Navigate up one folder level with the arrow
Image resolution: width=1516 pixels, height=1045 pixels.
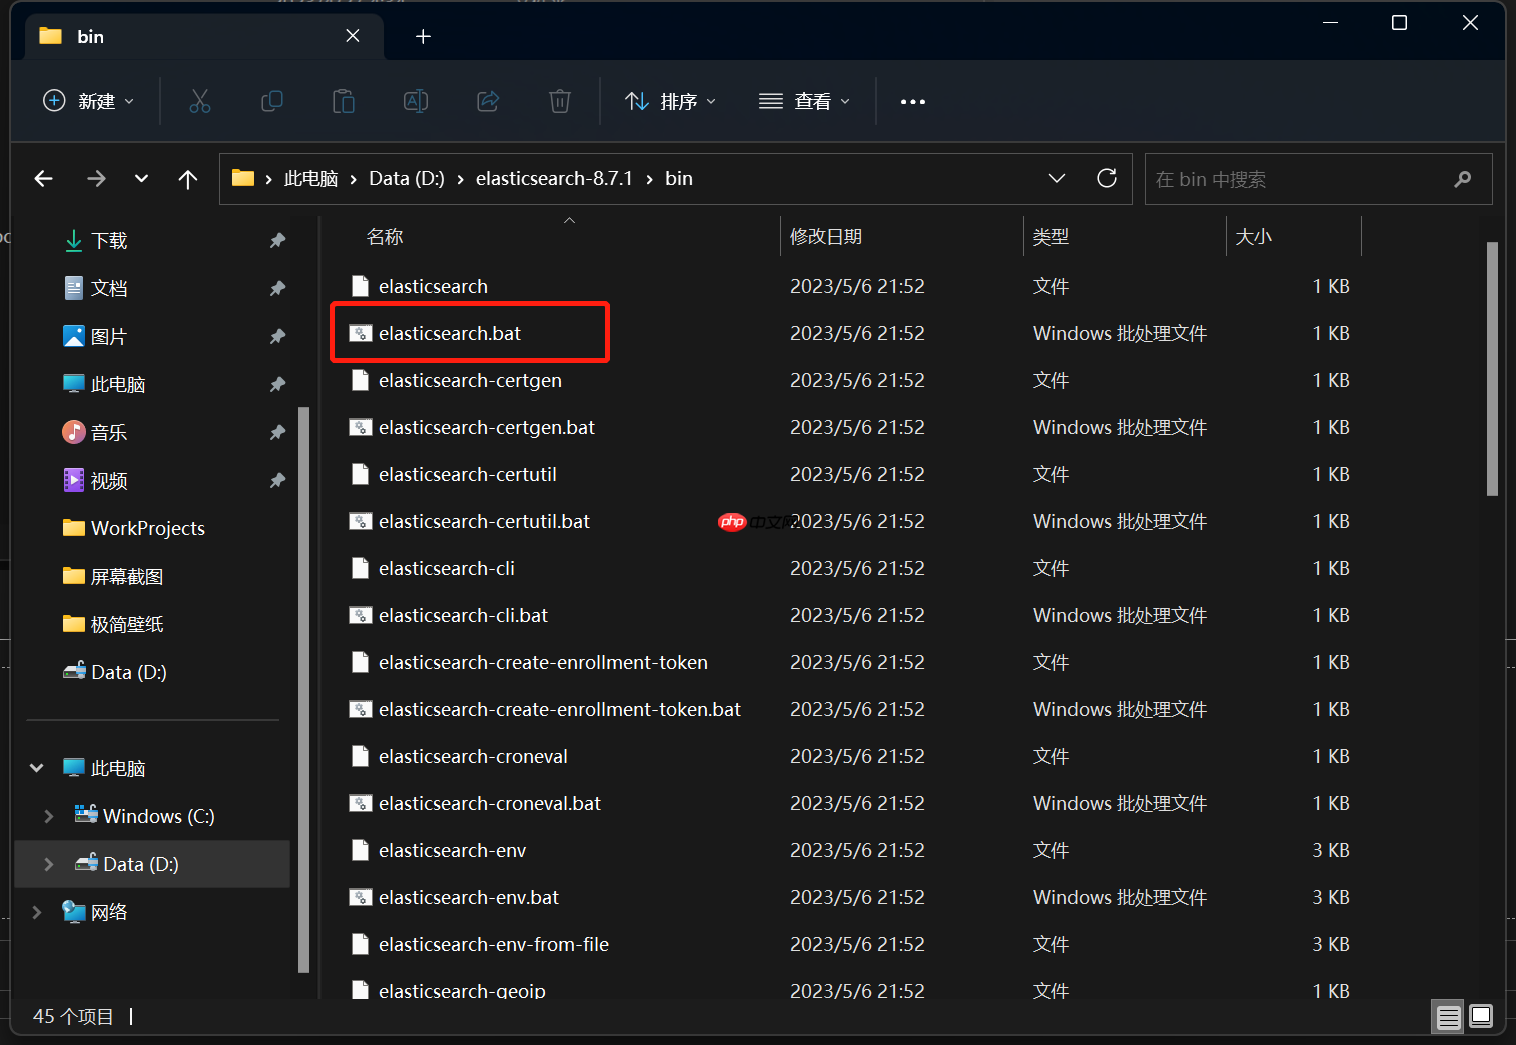(x=188, y=178)
